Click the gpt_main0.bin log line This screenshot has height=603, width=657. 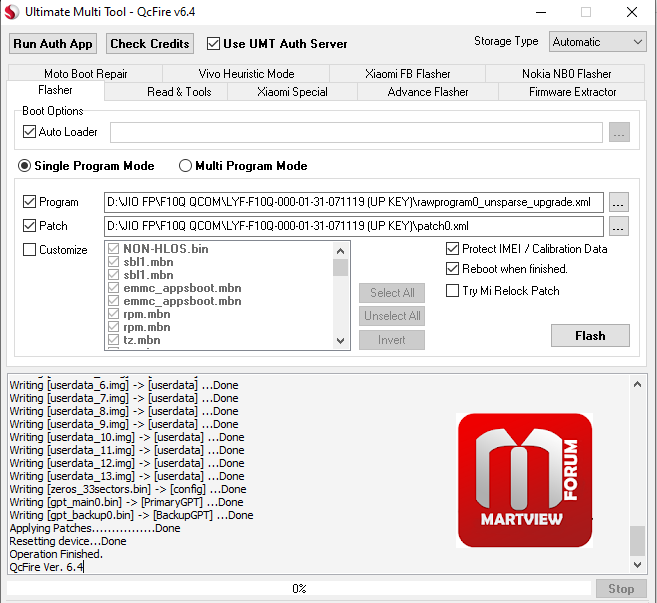126,502
